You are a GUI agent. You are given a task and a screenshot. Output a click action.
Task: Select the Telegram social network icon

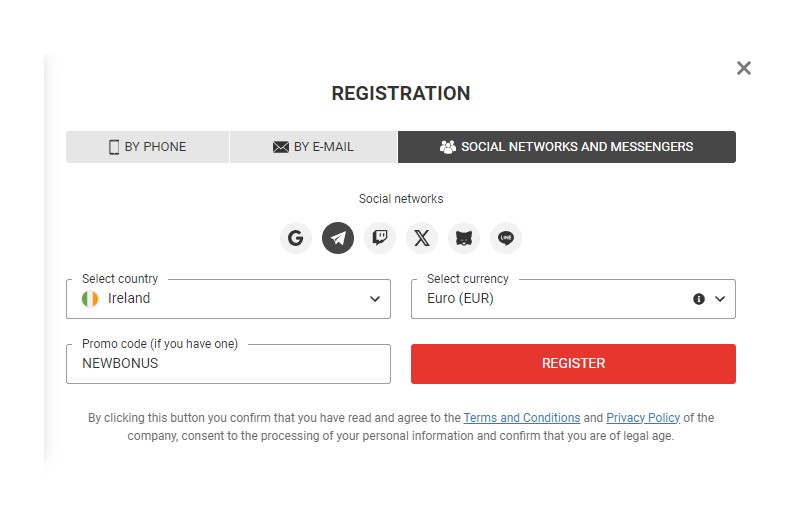(x=338, y=238)
